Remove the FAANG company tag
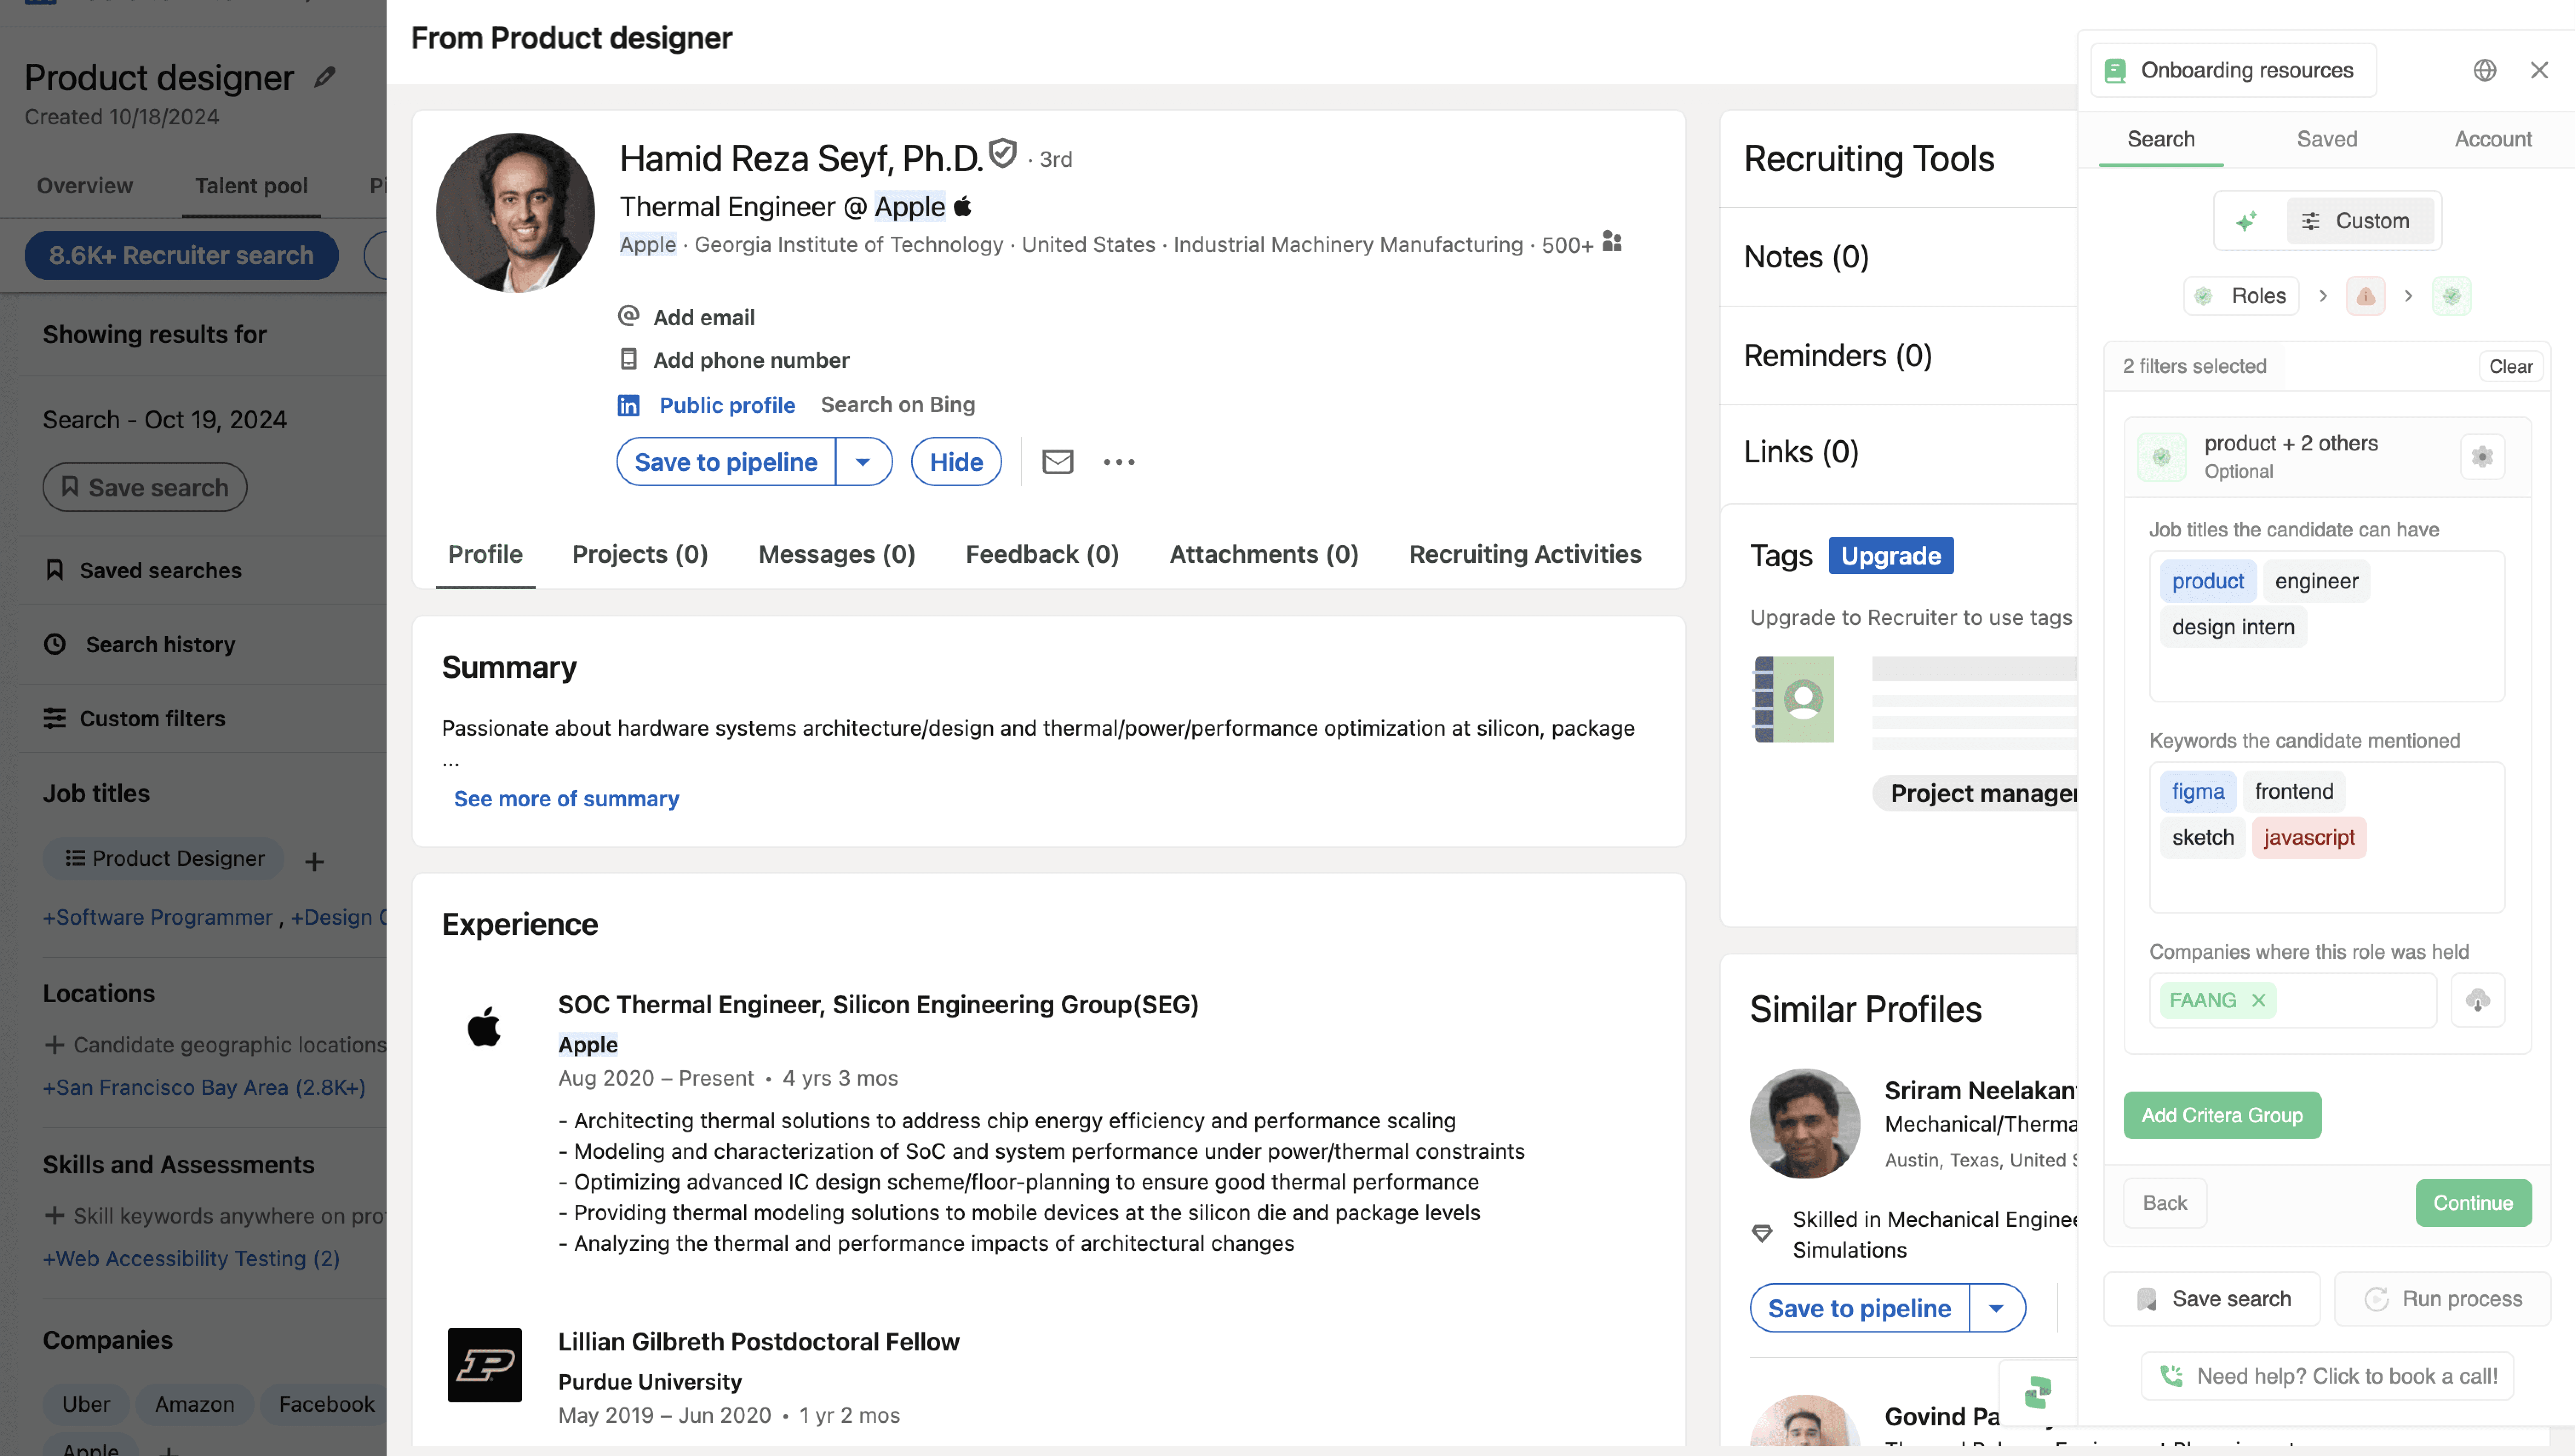The height and width of the screenshot is (1456, 2575). click(x=2258, y=1000)
